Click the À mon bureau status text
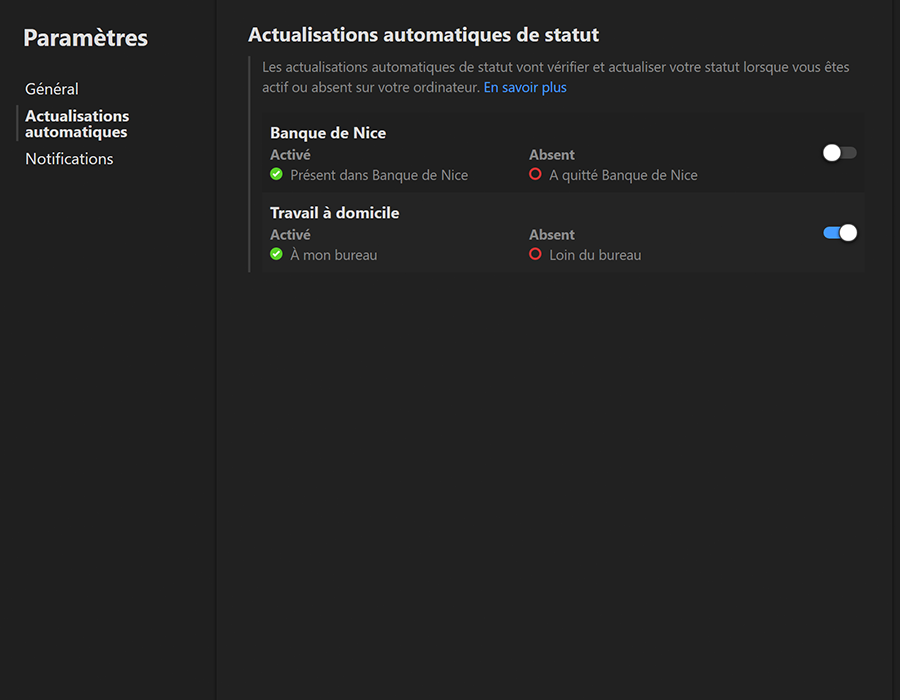 (334, 255)
